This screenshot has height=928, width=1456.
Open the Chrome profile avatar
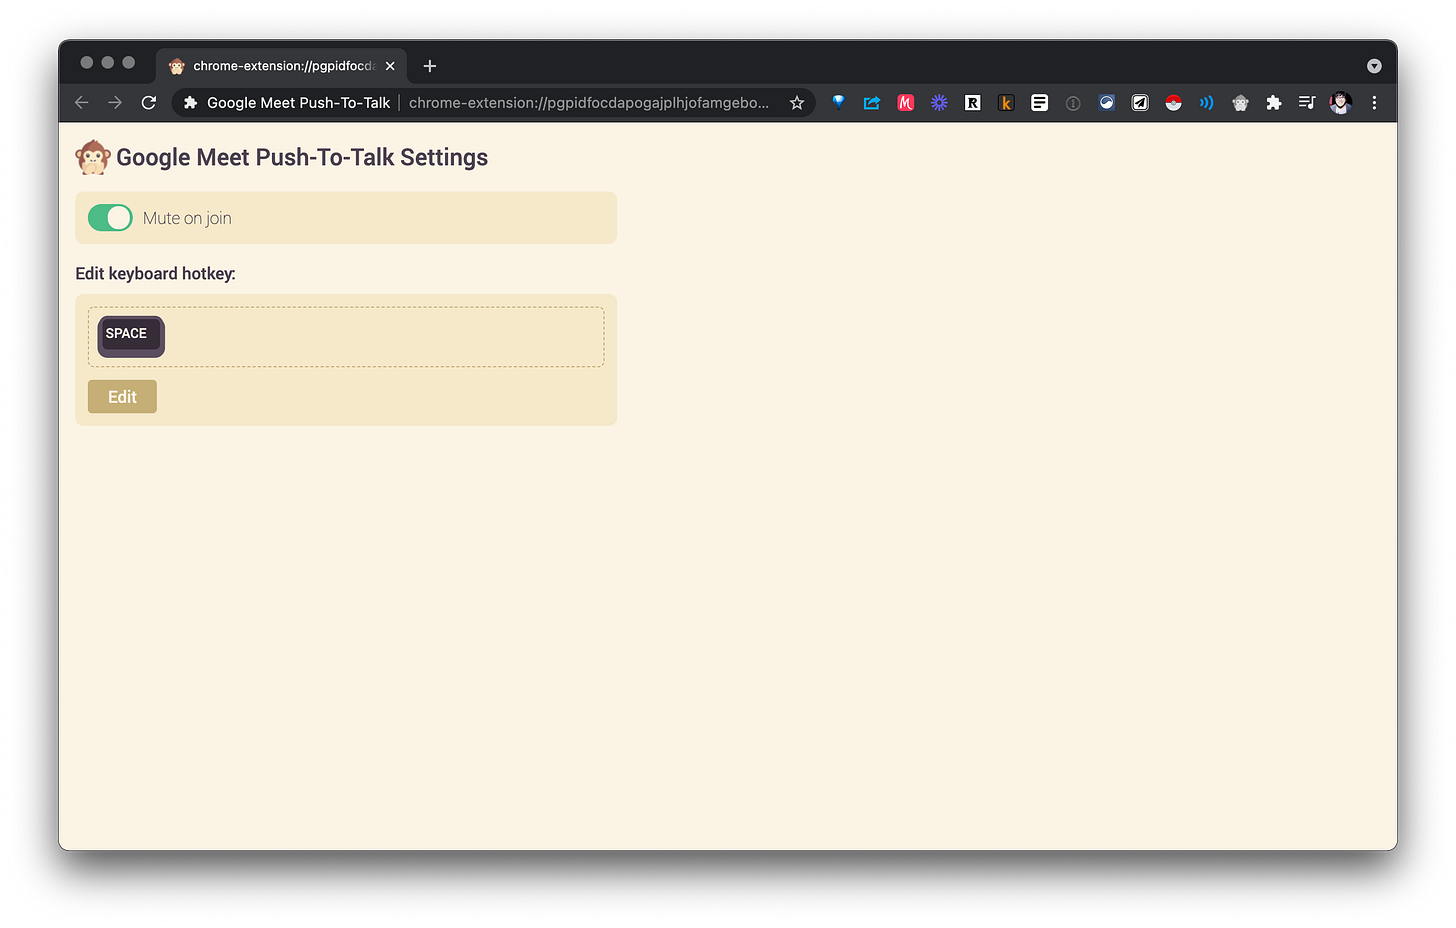coord(1341,103)
